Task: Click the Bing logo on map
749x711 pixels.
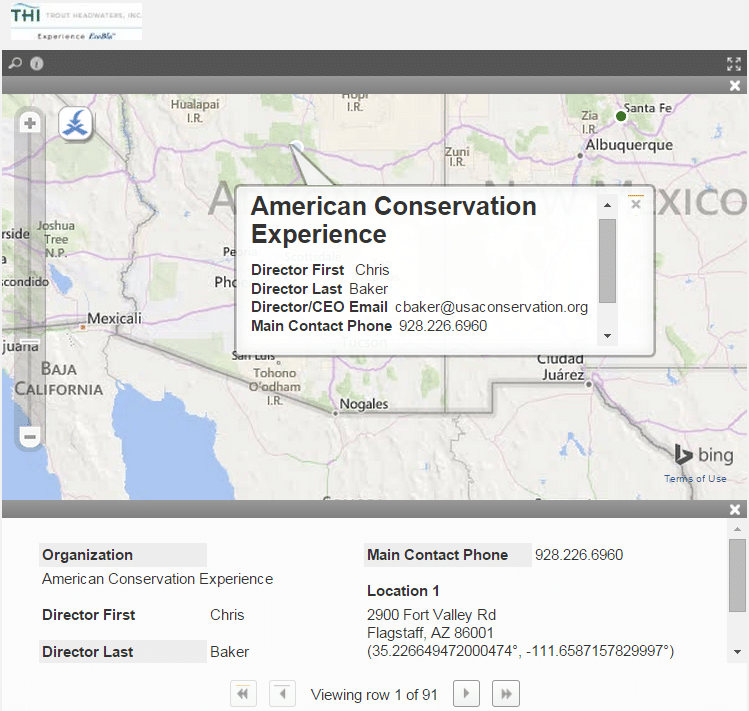Action: tap(704, 456)
